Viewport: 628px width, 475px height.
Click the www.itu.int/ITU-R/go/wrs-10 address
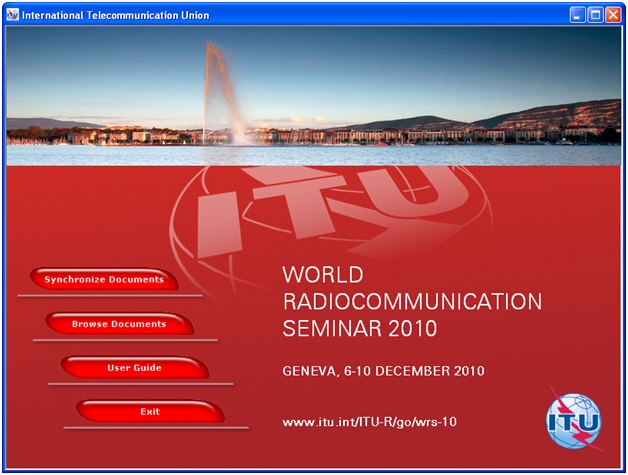click(x=369, y=422)
